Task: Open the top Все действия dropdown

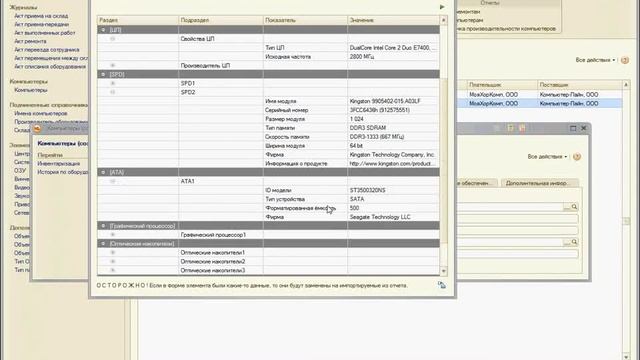Action: pos(595,60)
